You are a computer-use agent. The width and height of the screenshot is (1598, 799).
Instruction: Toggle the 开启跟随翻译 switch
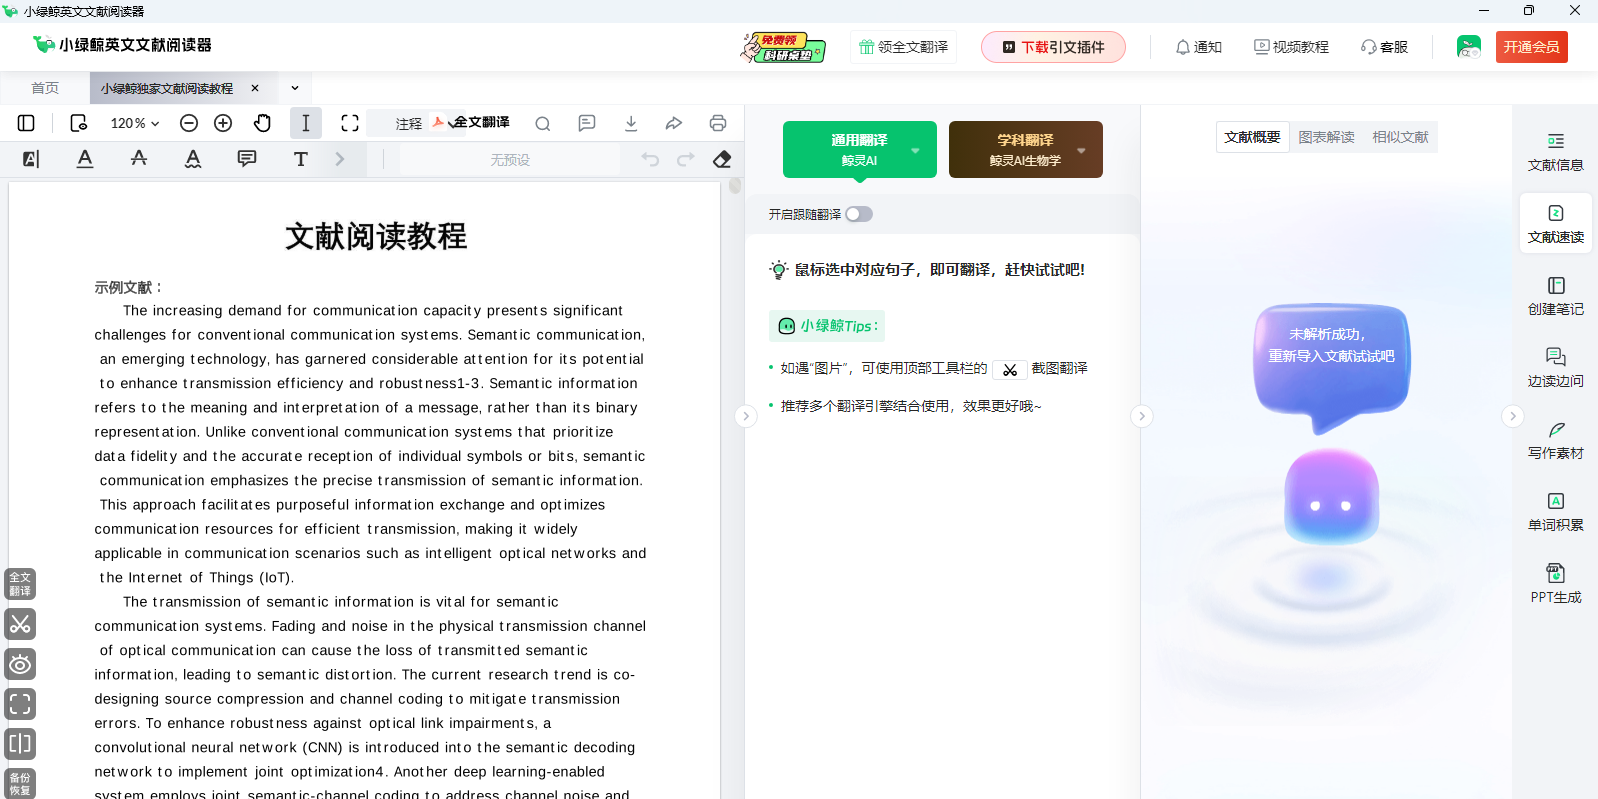tap(858, 214)
